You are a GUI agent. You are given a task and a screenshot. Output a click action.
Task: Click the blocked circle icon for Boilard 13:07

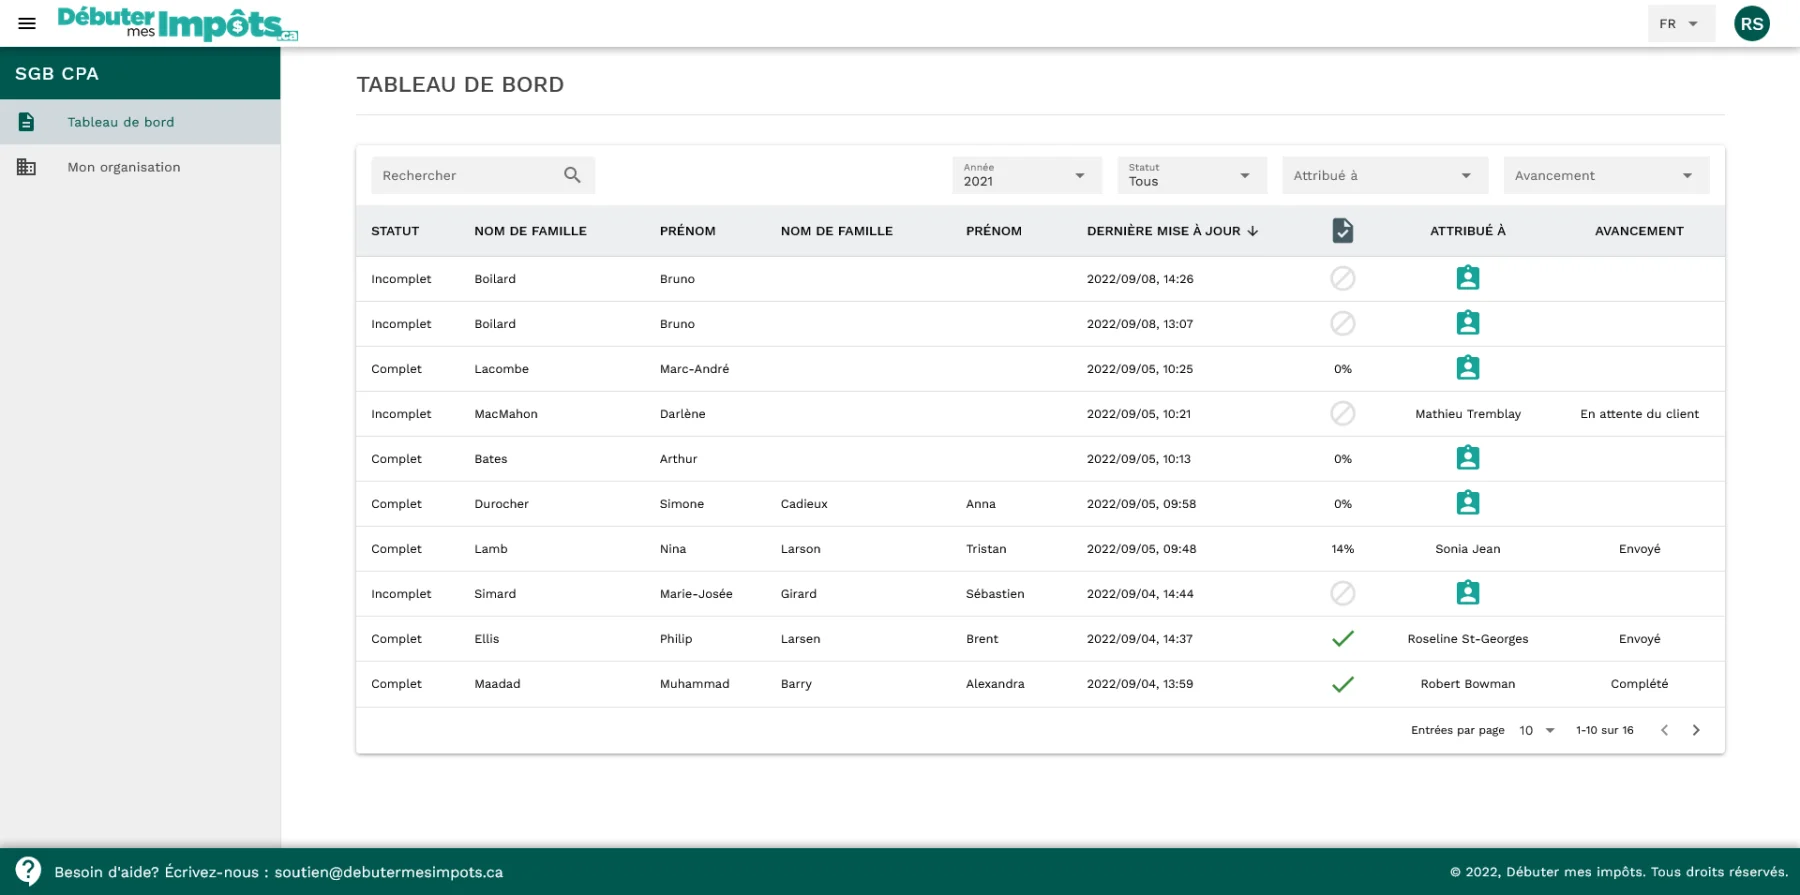[x=1343, y=323]
